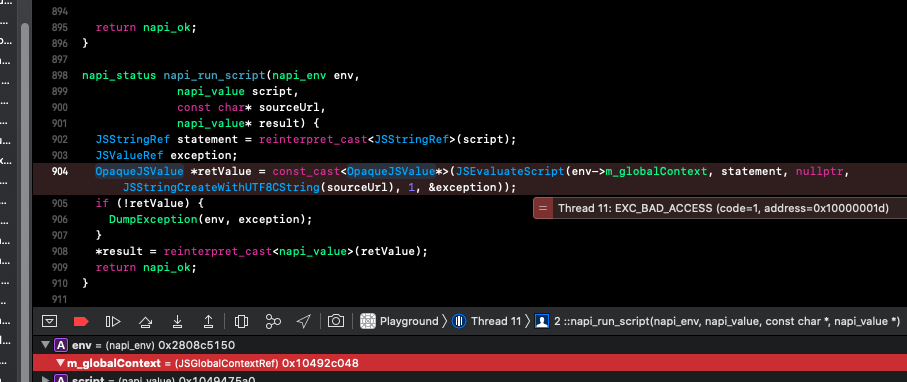Add breakpoint at line 898
907x382 pixels.
pos(59,75)
